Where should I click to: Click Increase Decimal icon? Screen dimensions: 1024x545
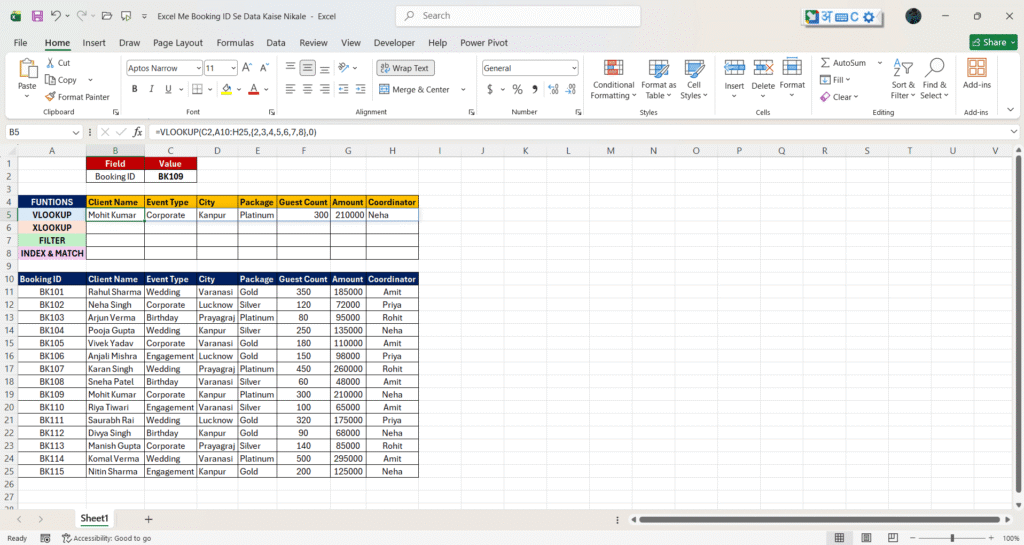tap(553, 89)
